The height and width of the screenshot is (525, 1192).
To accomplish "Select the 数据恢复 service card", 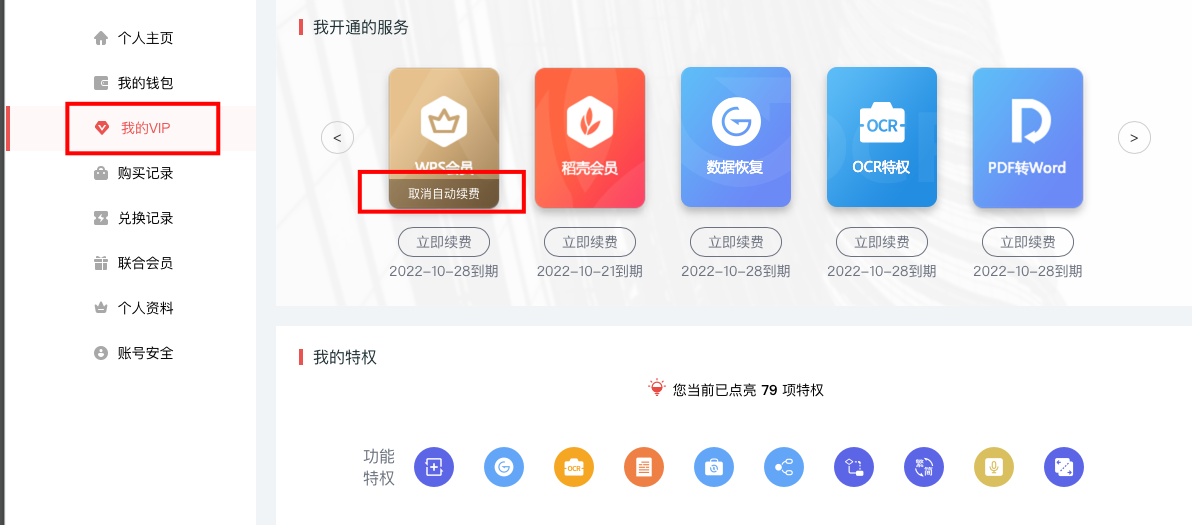I will coord(736,138).
